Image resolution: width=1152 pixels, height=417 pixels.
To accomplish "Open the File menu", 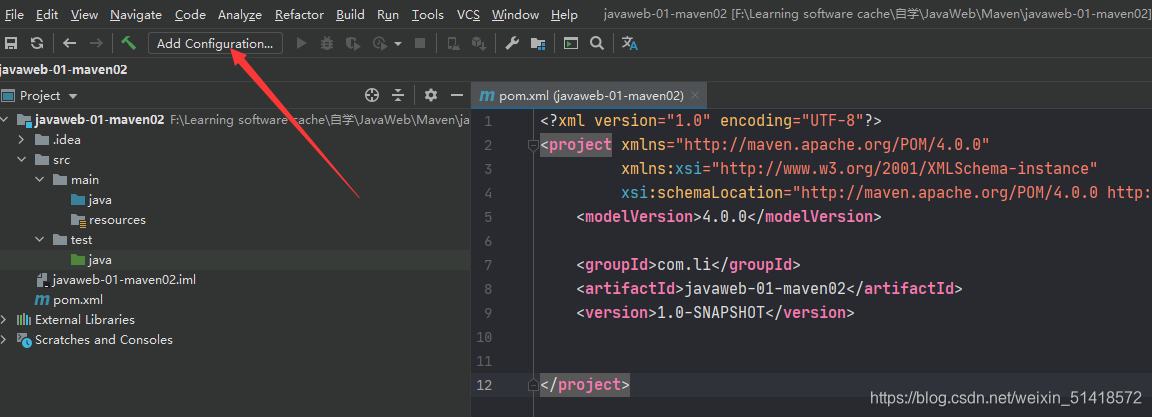I will 14,15.
